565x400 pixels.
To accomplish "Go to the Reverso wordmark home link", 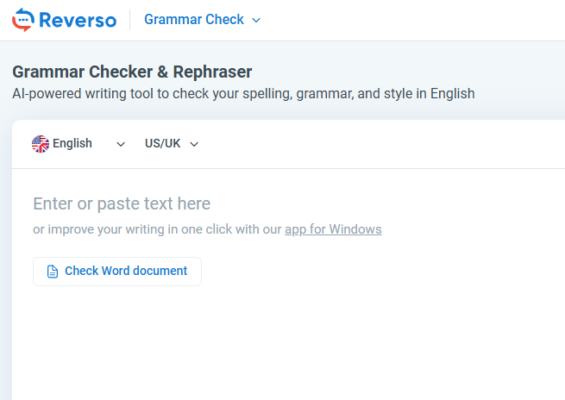I will click(78, 20).
